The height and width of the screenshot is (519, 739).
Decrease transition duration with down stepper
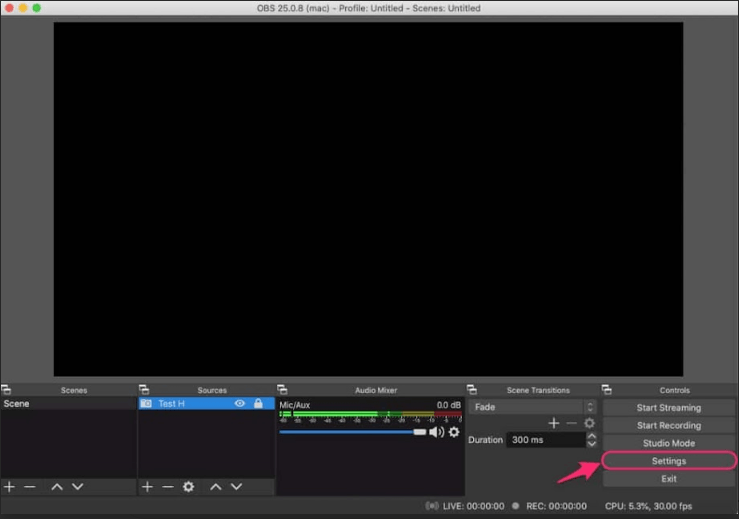(x=591, y=444)
